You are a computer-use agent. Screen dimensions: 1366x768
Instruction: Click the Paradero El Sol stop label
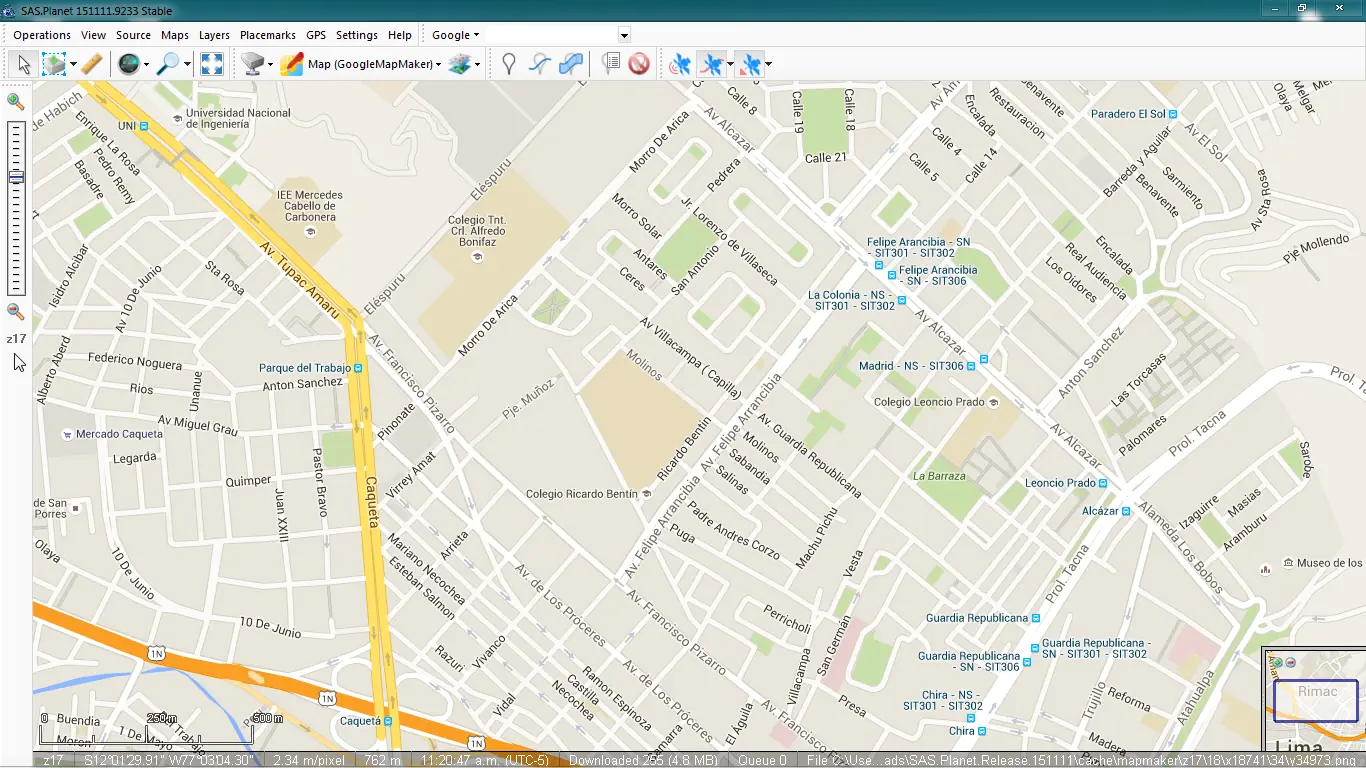1128,114
